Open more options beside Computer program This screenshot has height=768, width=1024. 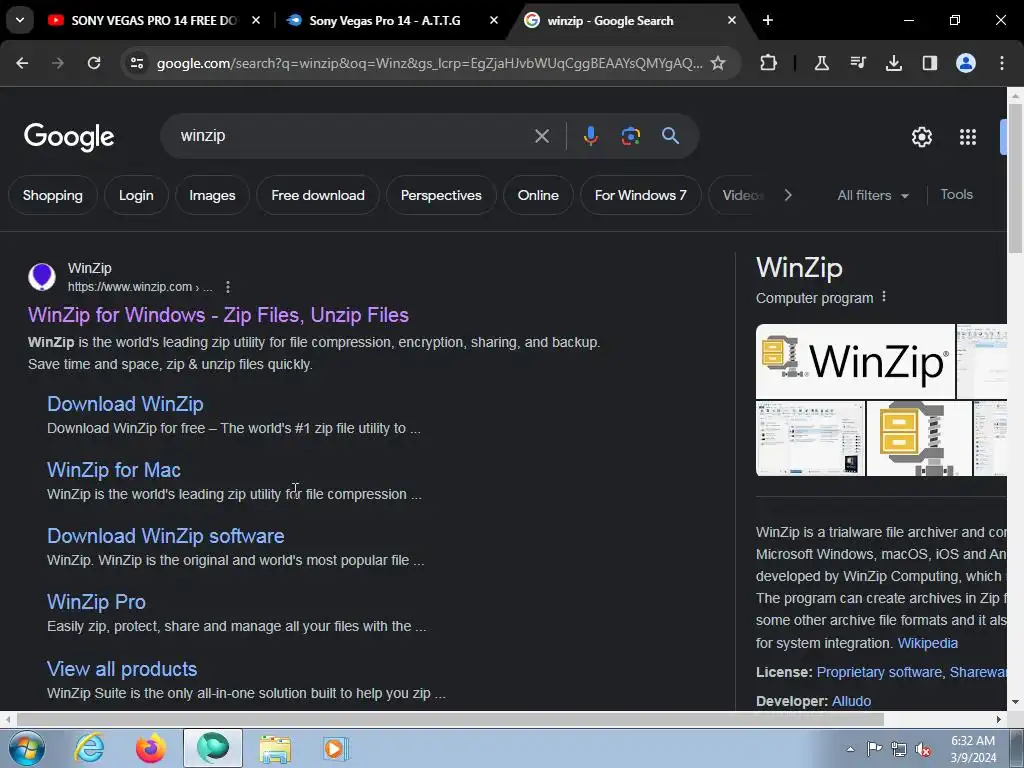point(884,296)
